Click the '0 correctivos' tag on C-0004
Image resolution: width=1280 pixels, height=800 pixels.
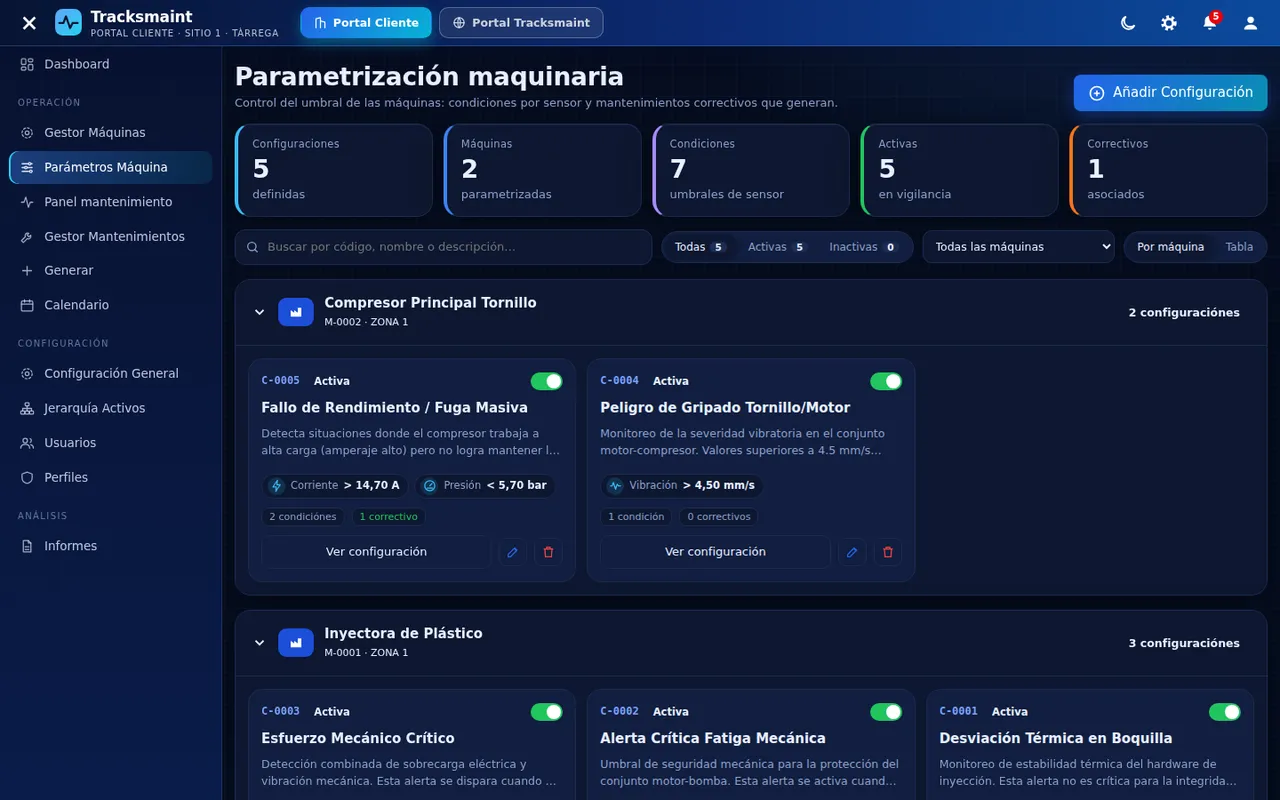[719, 517]
